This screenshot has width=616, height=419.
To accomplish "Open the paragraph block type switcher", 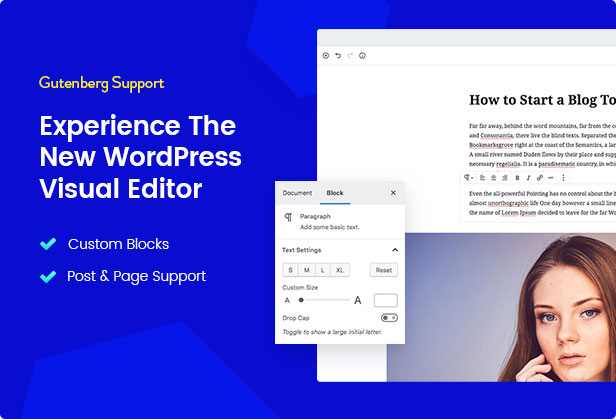I will point(468,177).
